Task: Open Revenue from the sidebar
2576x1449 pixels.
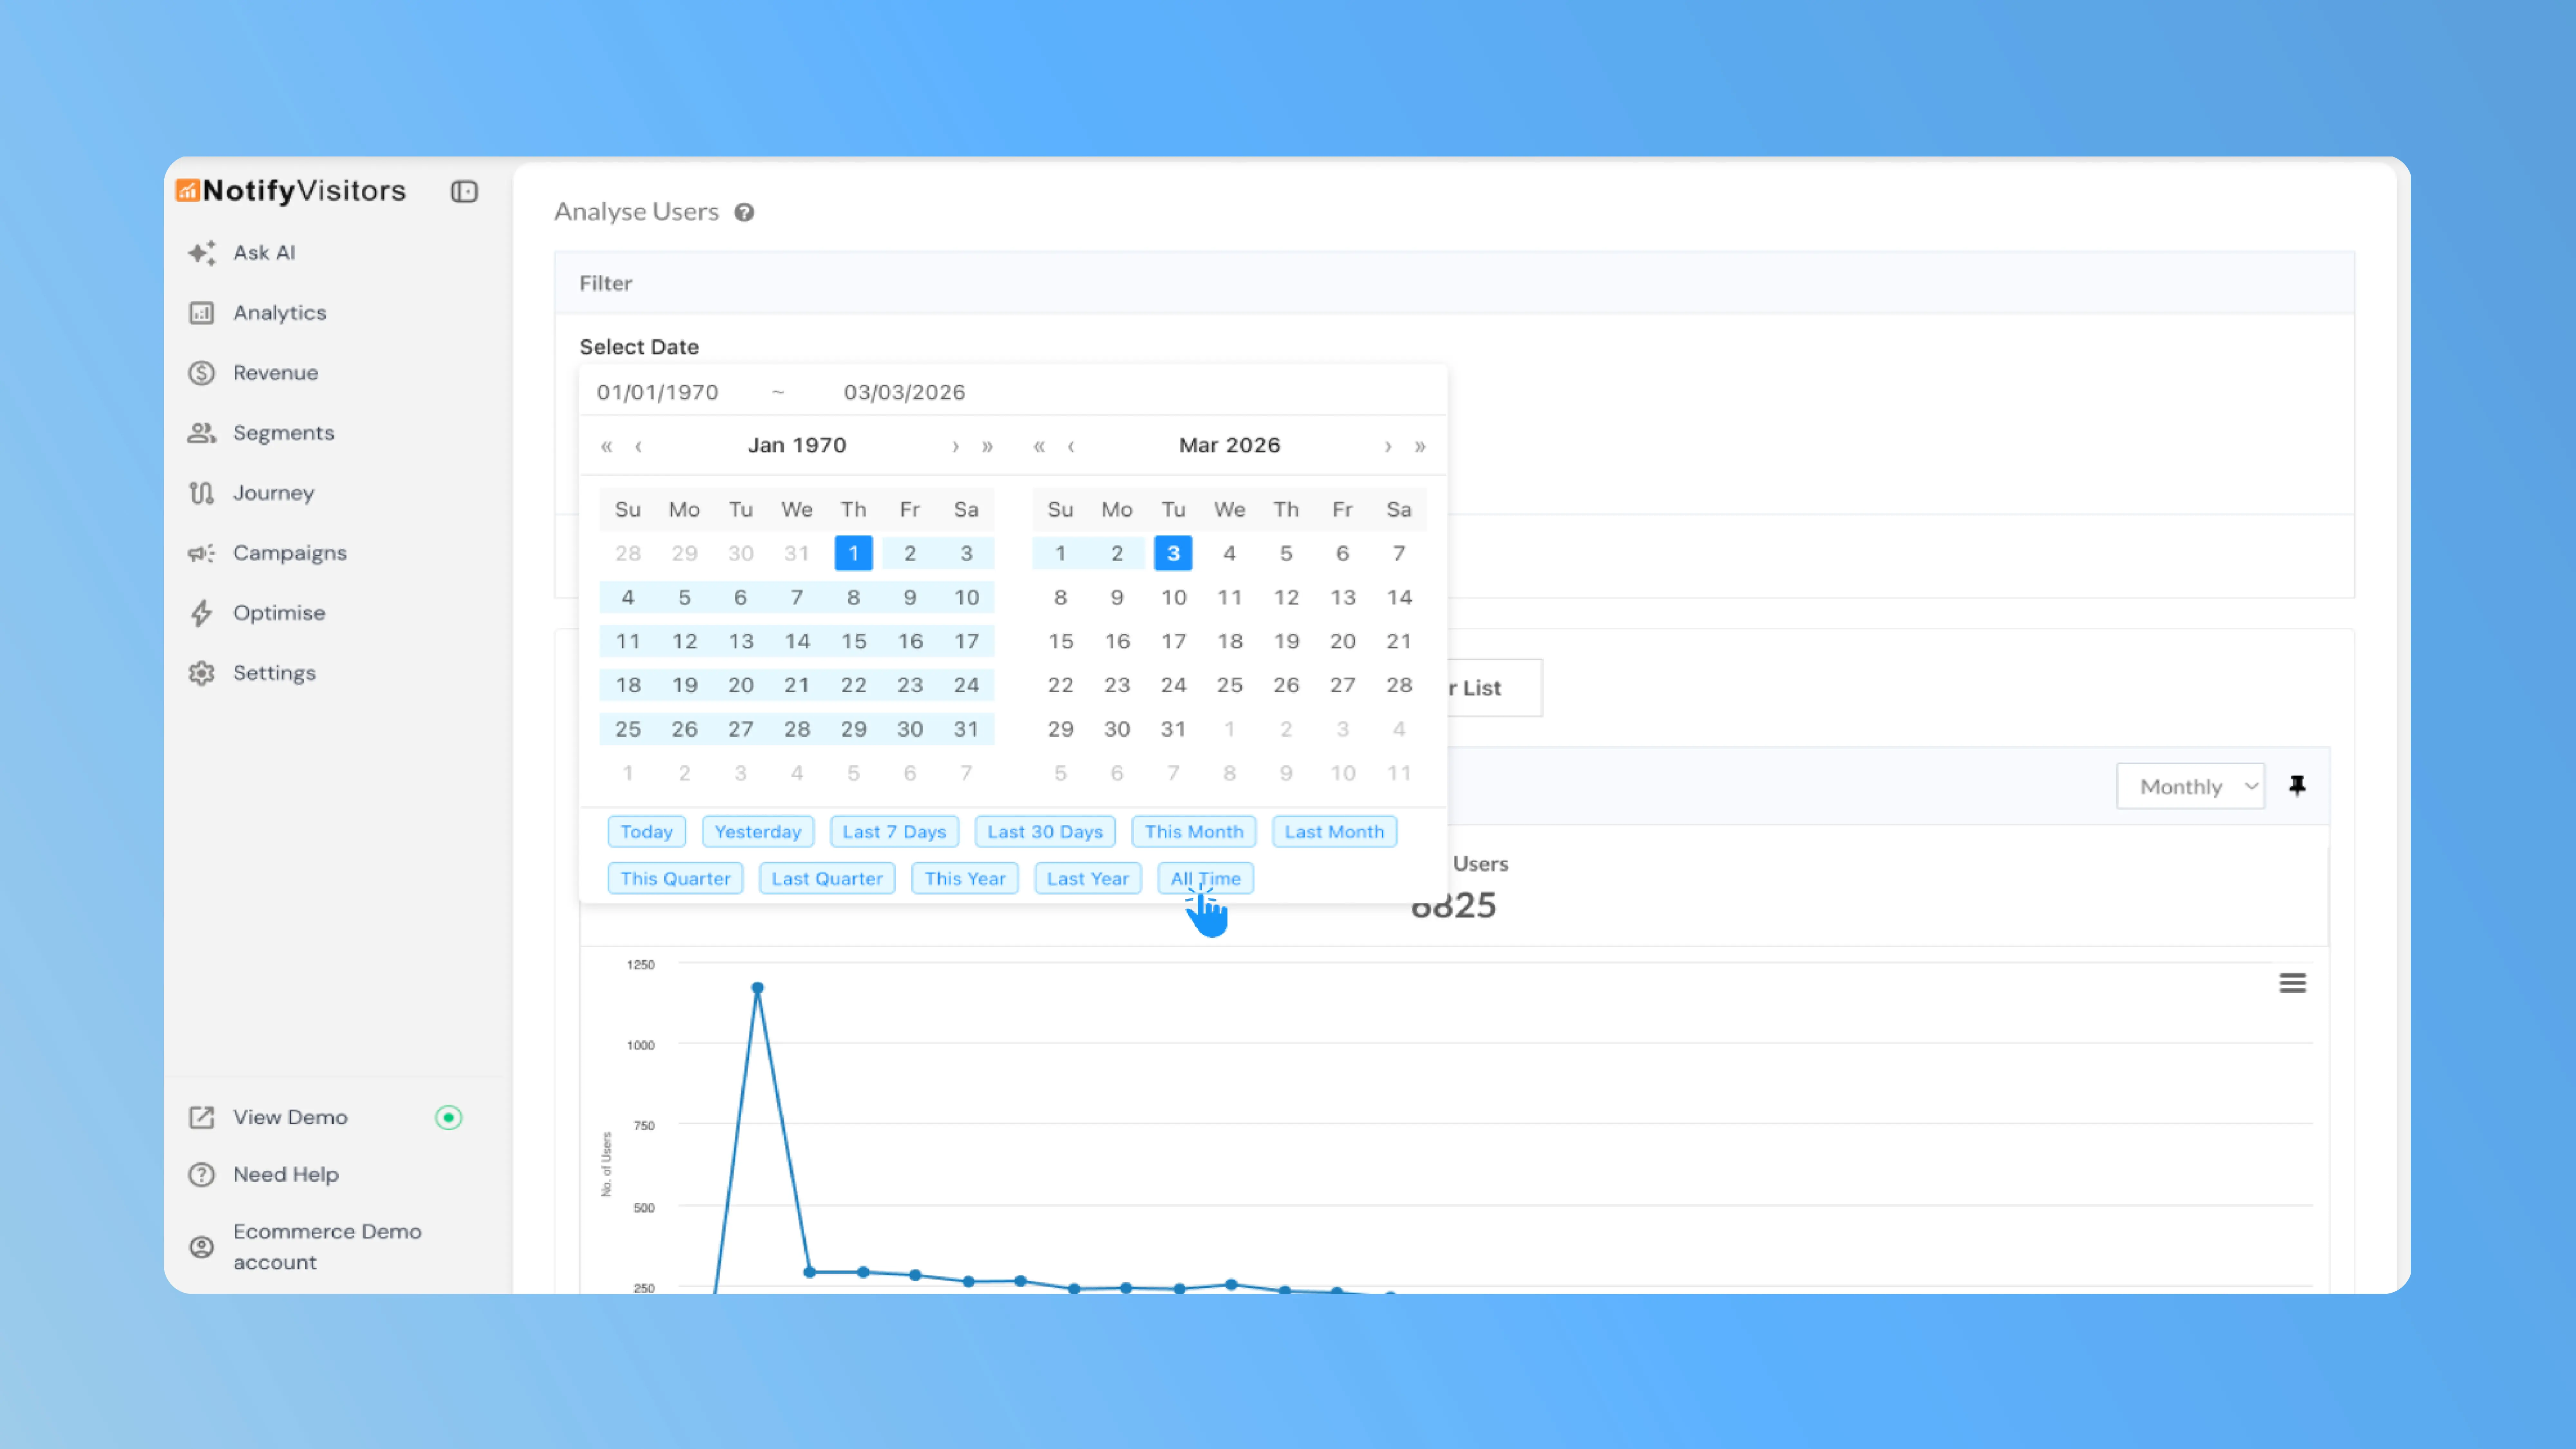Action: (201, 372)
